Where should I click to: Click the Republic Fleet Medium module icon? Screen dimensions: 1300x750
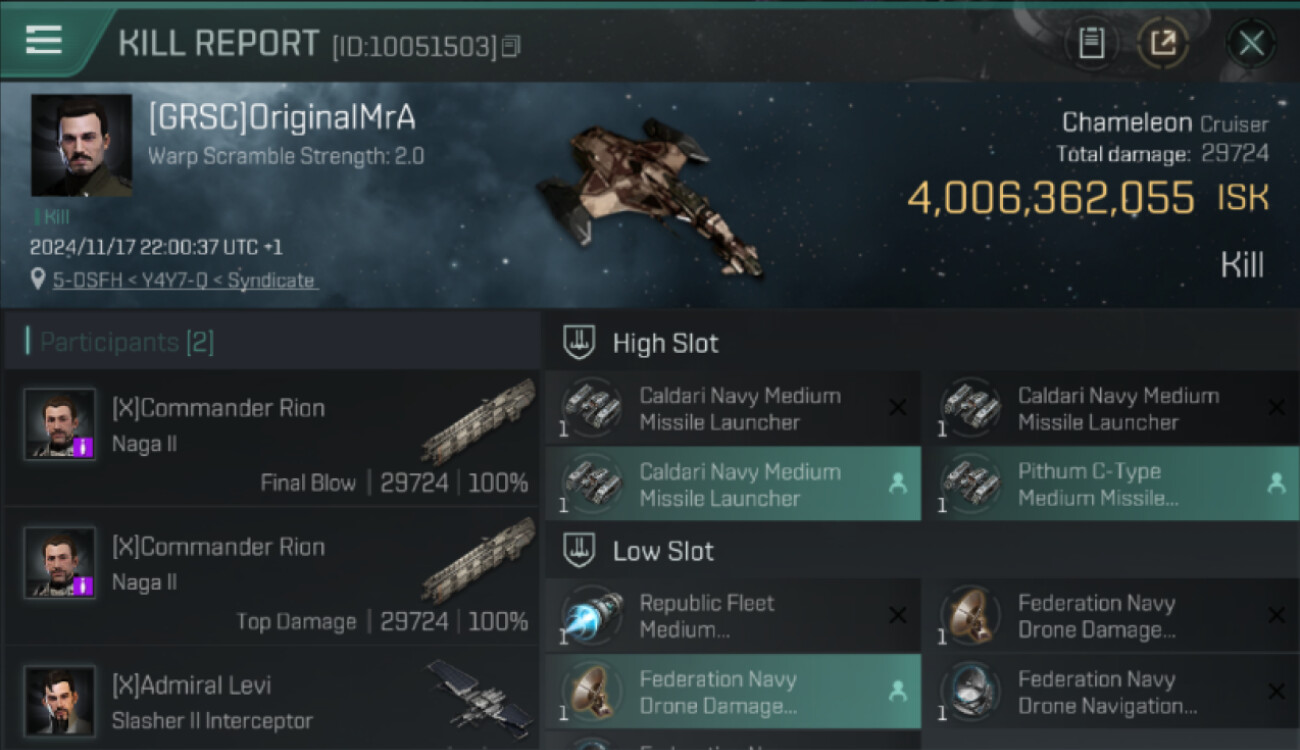(592, 616)
